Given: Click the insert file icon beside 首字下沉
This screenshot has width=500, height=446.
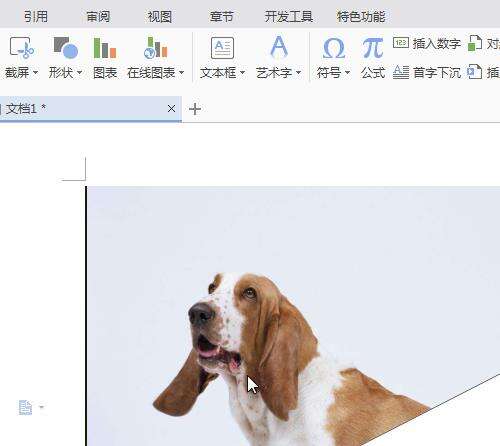Looking at the screenshot, I should pos(475,71).
